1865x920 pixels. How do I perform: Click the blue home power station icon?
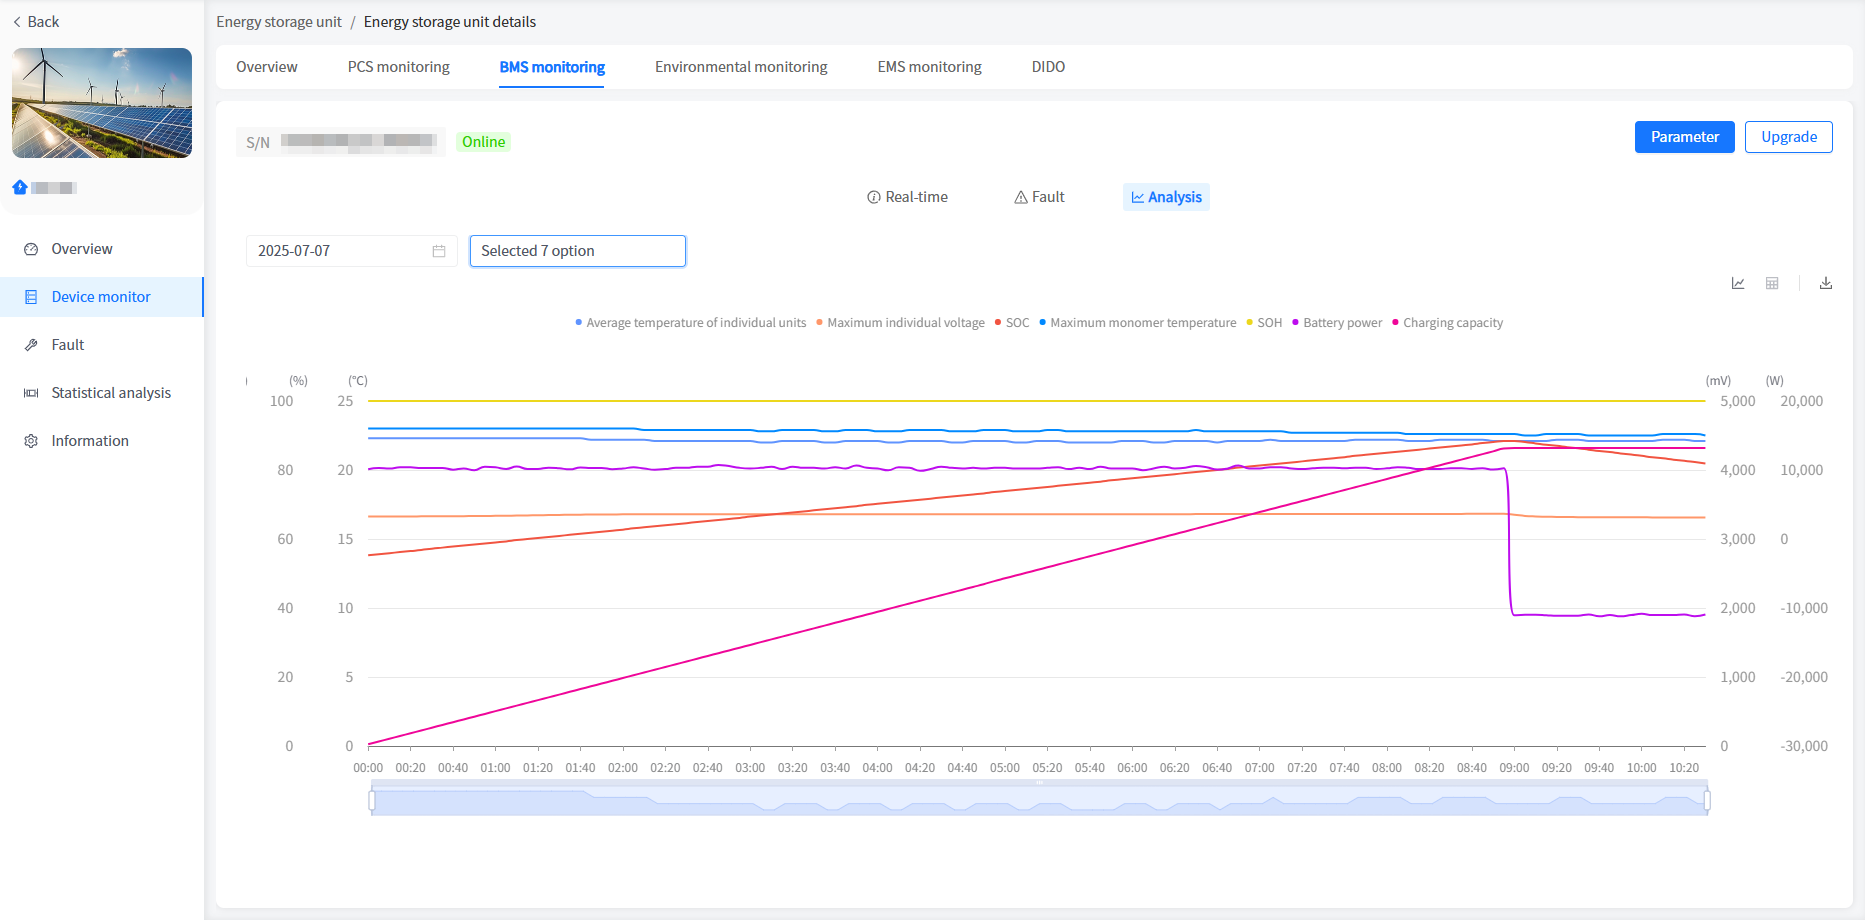(20, 187)
